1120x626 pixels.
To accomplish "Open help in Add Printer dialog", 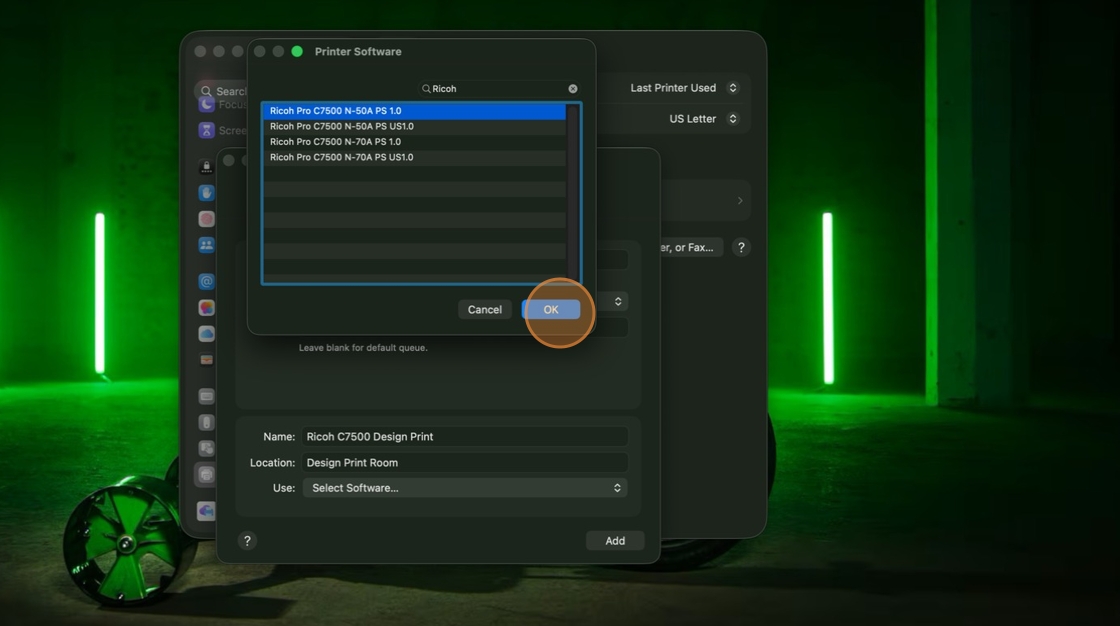I will [x=247, y=541].
